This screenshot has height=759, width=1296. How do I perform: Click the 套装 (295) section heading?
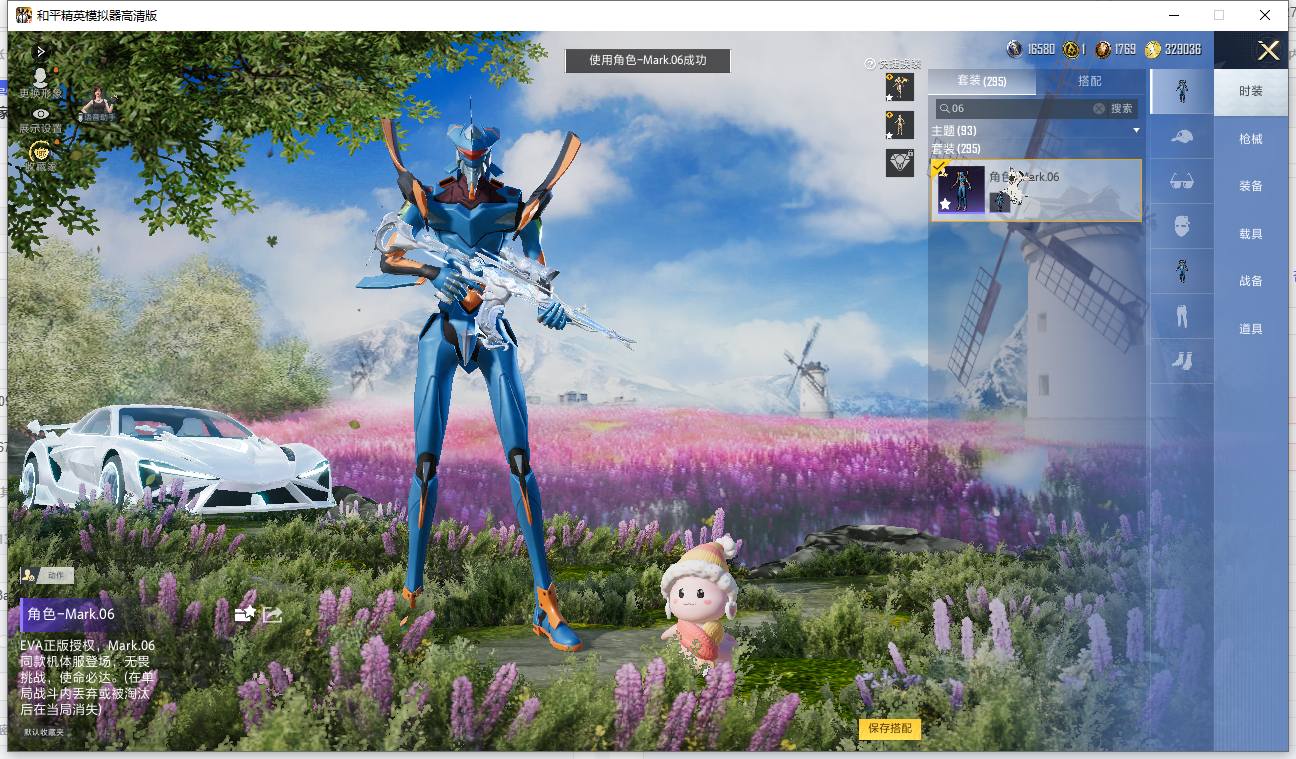(956, 149)
